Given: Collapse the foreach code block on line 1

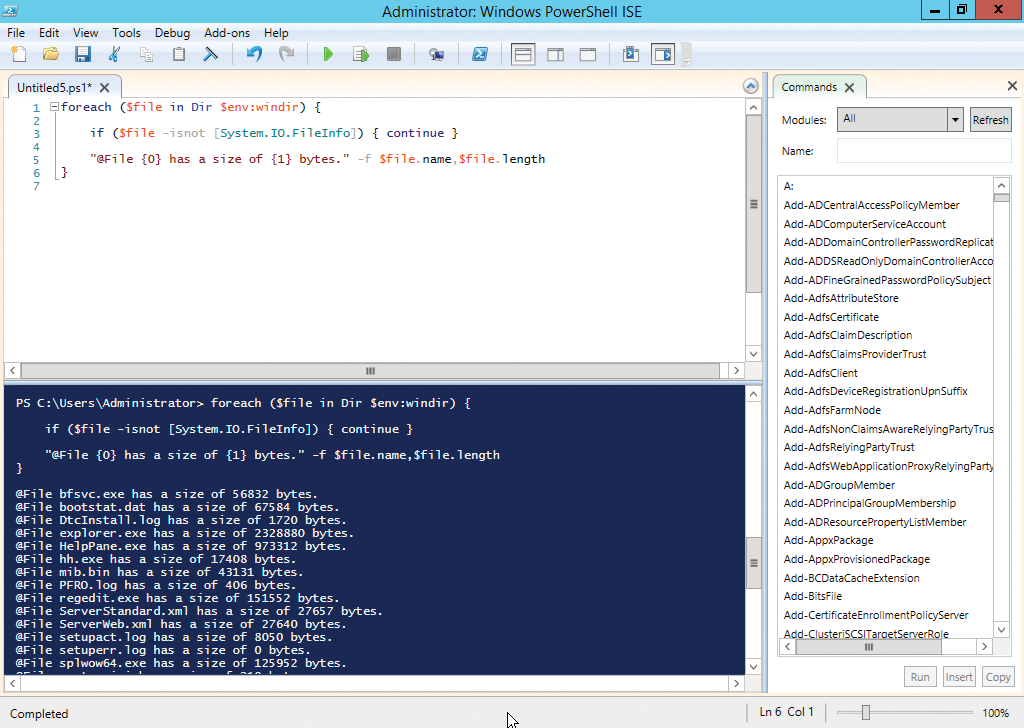Looking at the screenshot, I should tap(54, 107).
